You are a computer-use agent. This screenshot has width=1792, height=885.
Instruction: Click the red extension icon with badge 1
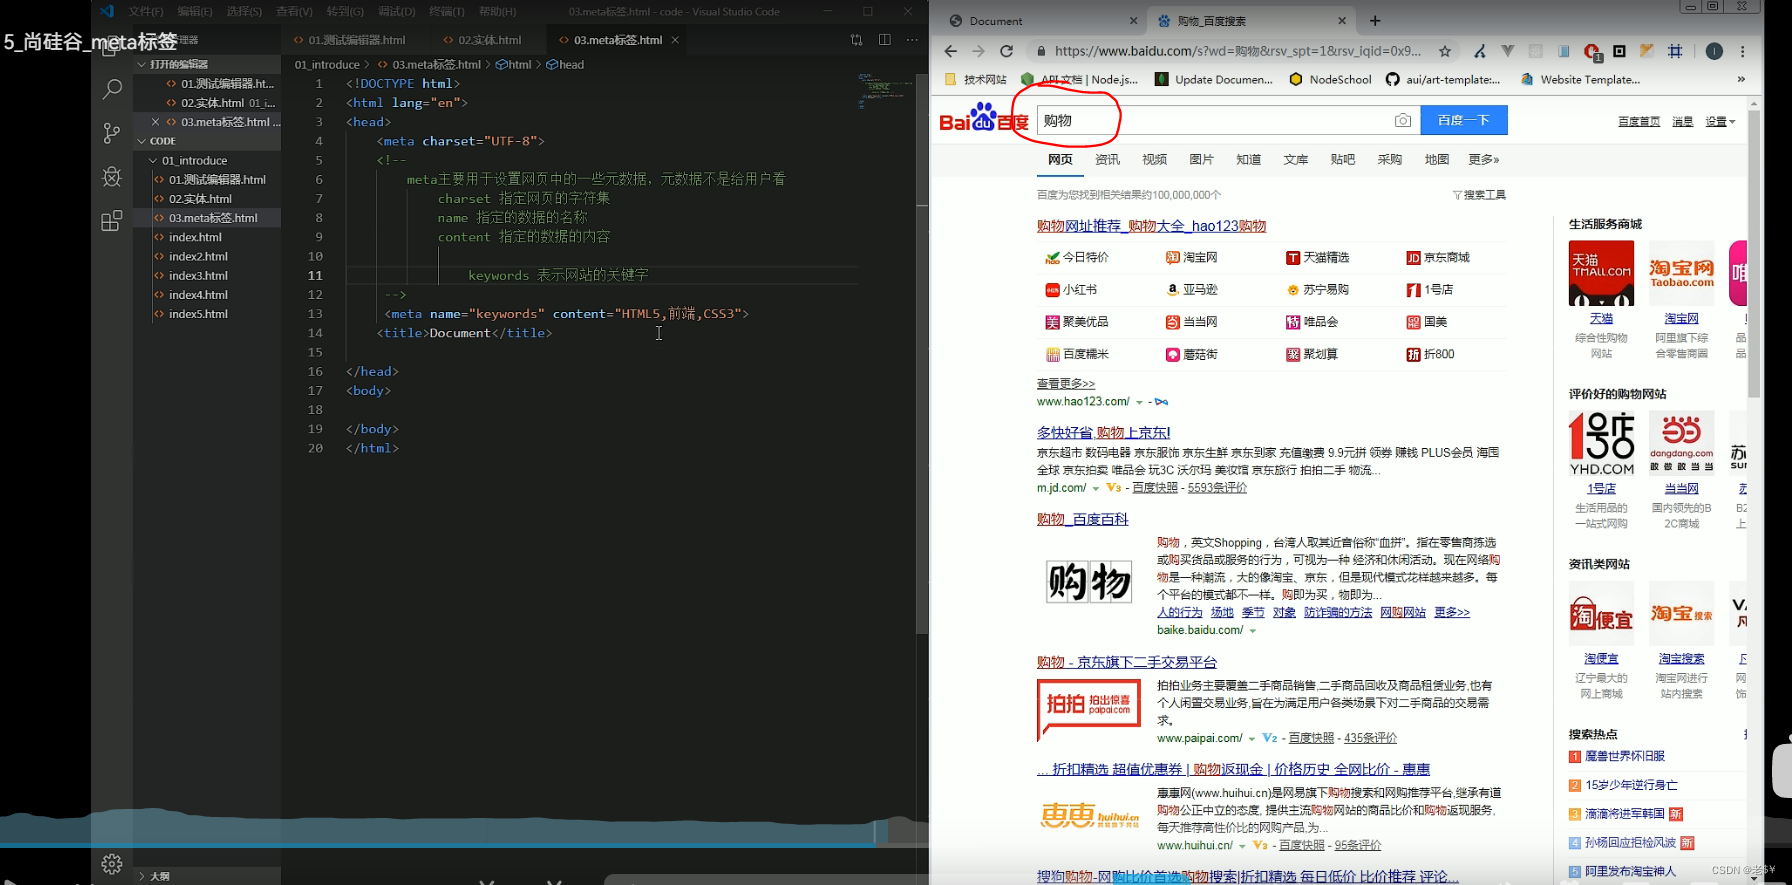pos(1592,52)
